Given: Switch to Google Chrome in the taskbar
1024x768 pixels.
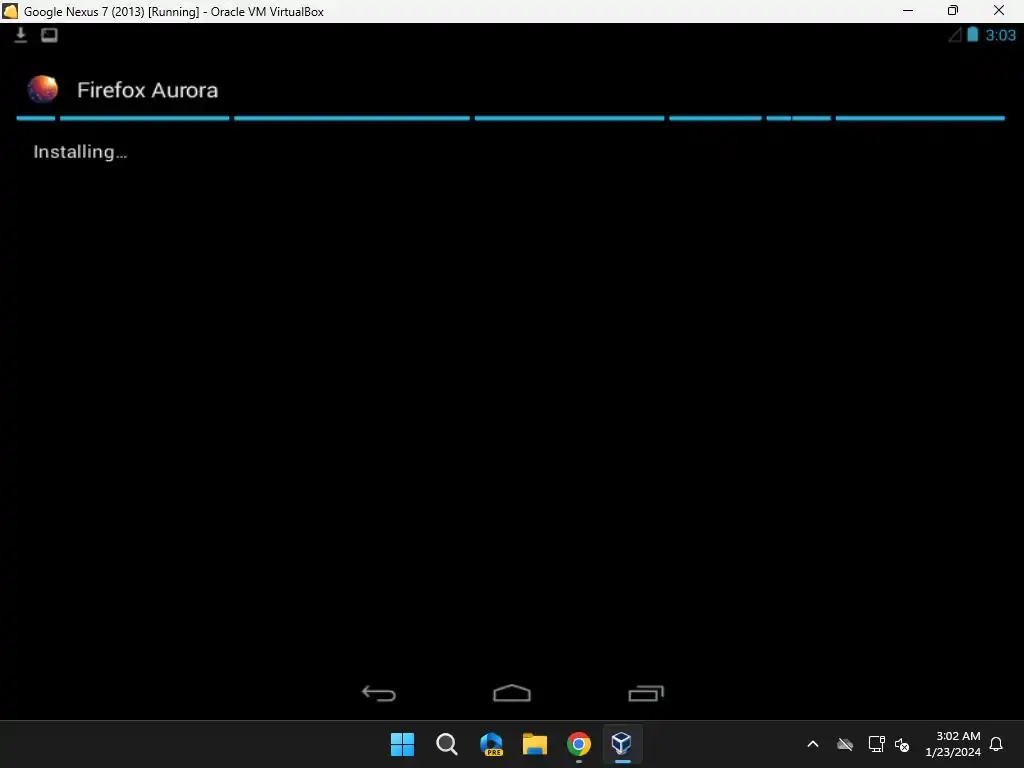Looking at the screenshot, I should (x=579, y=744).
